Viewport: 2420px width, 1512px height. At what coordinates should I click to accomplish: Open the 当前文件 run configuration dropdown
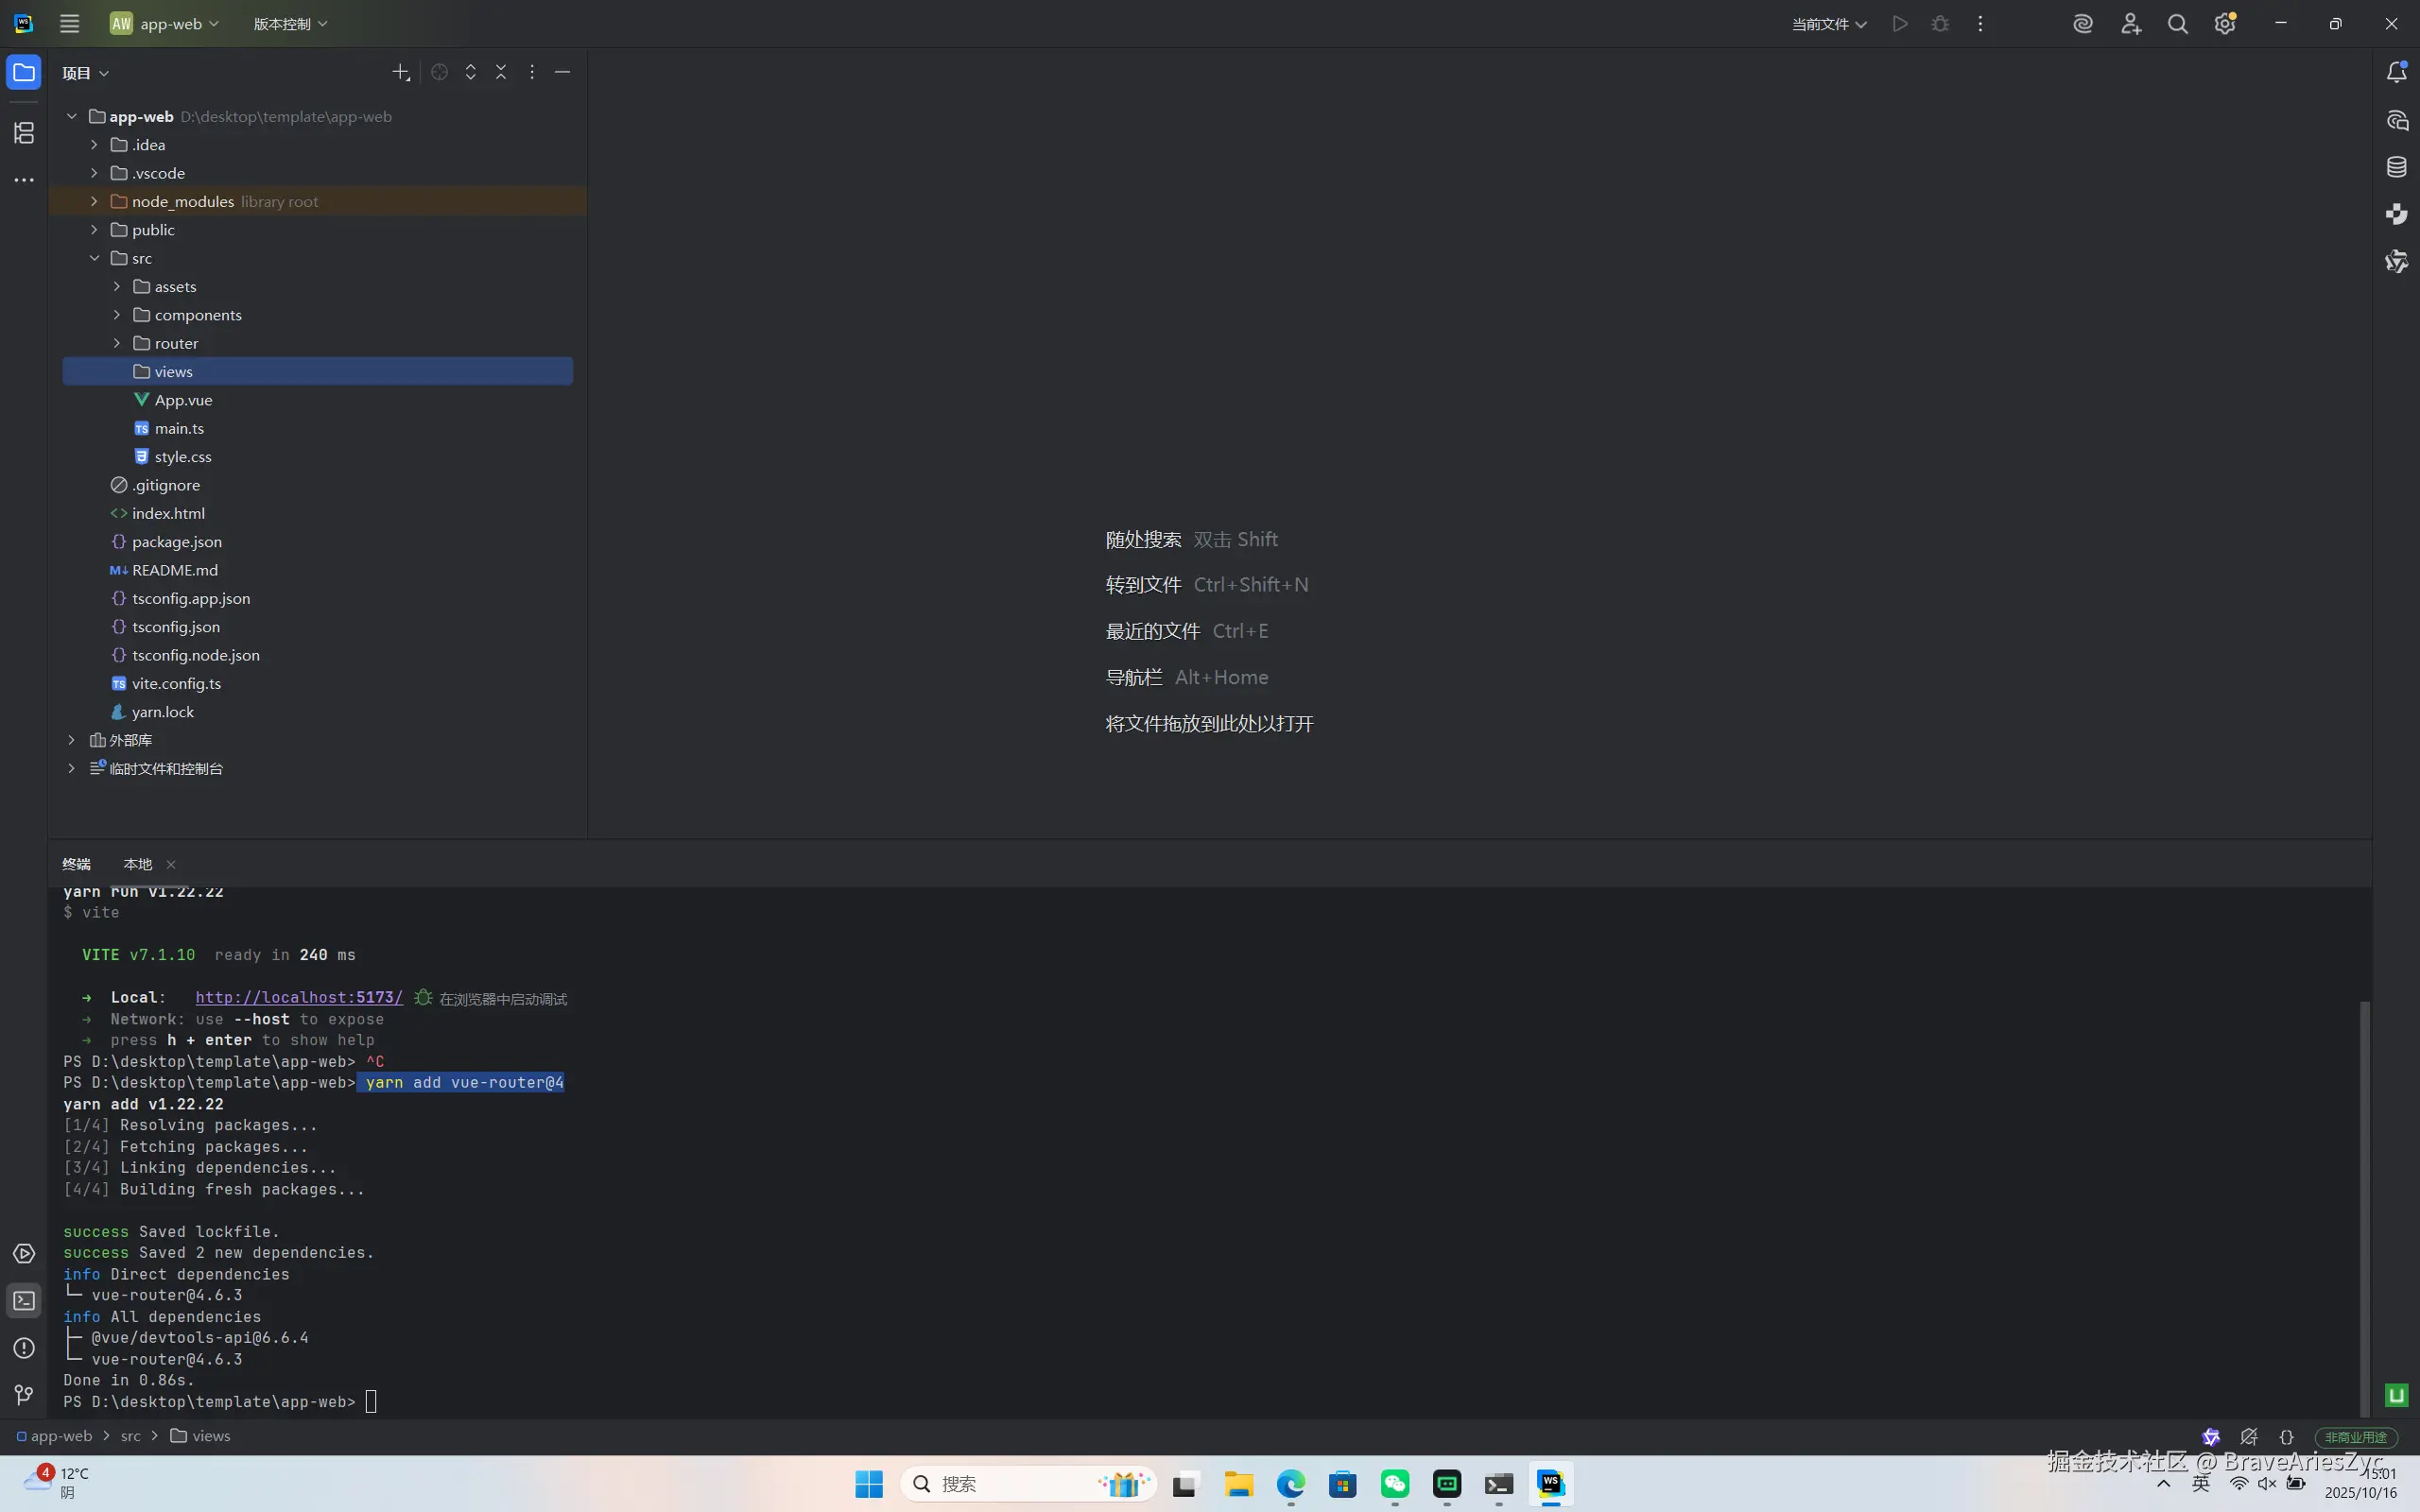pos(1828,24)
